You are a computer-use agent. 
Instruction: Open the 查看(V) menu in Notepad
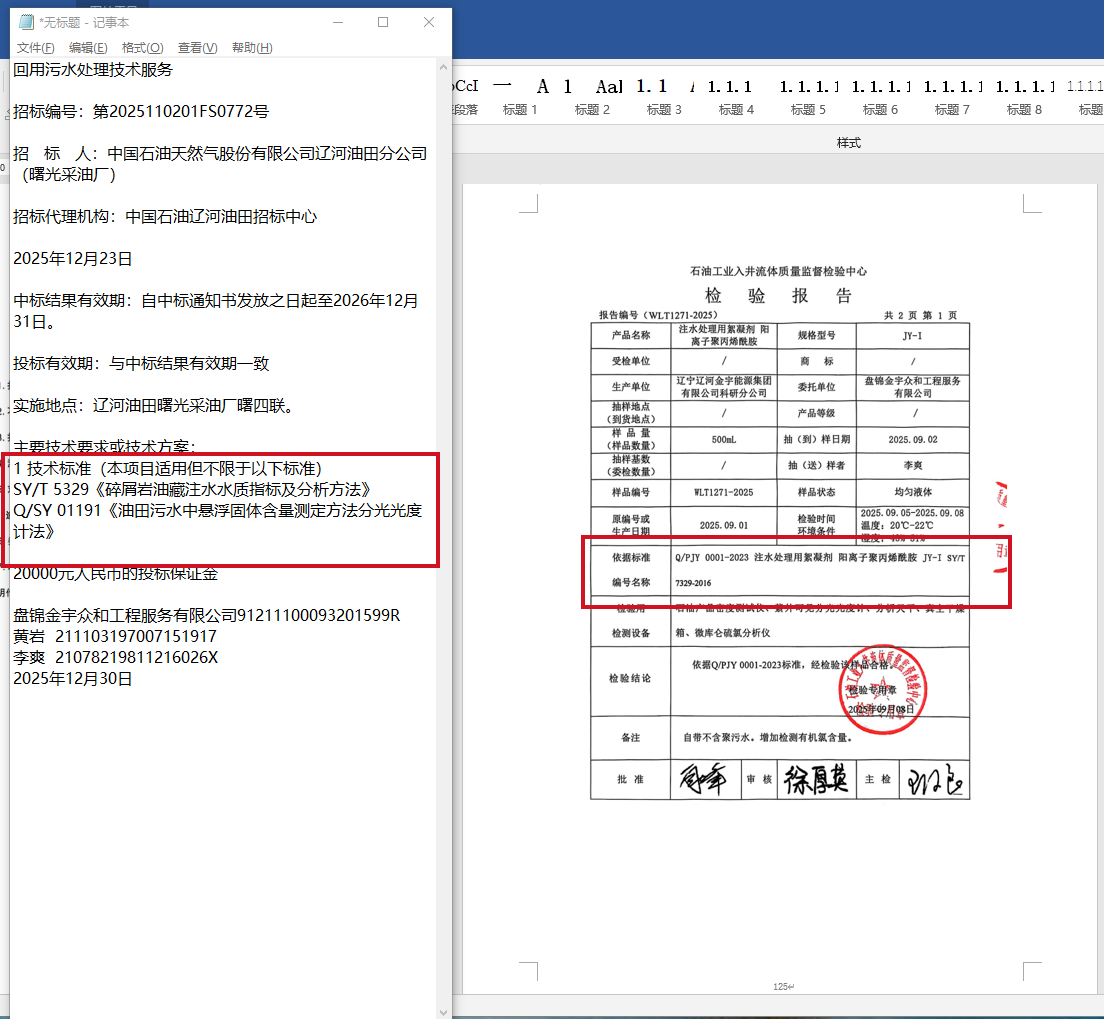[197, 48]
